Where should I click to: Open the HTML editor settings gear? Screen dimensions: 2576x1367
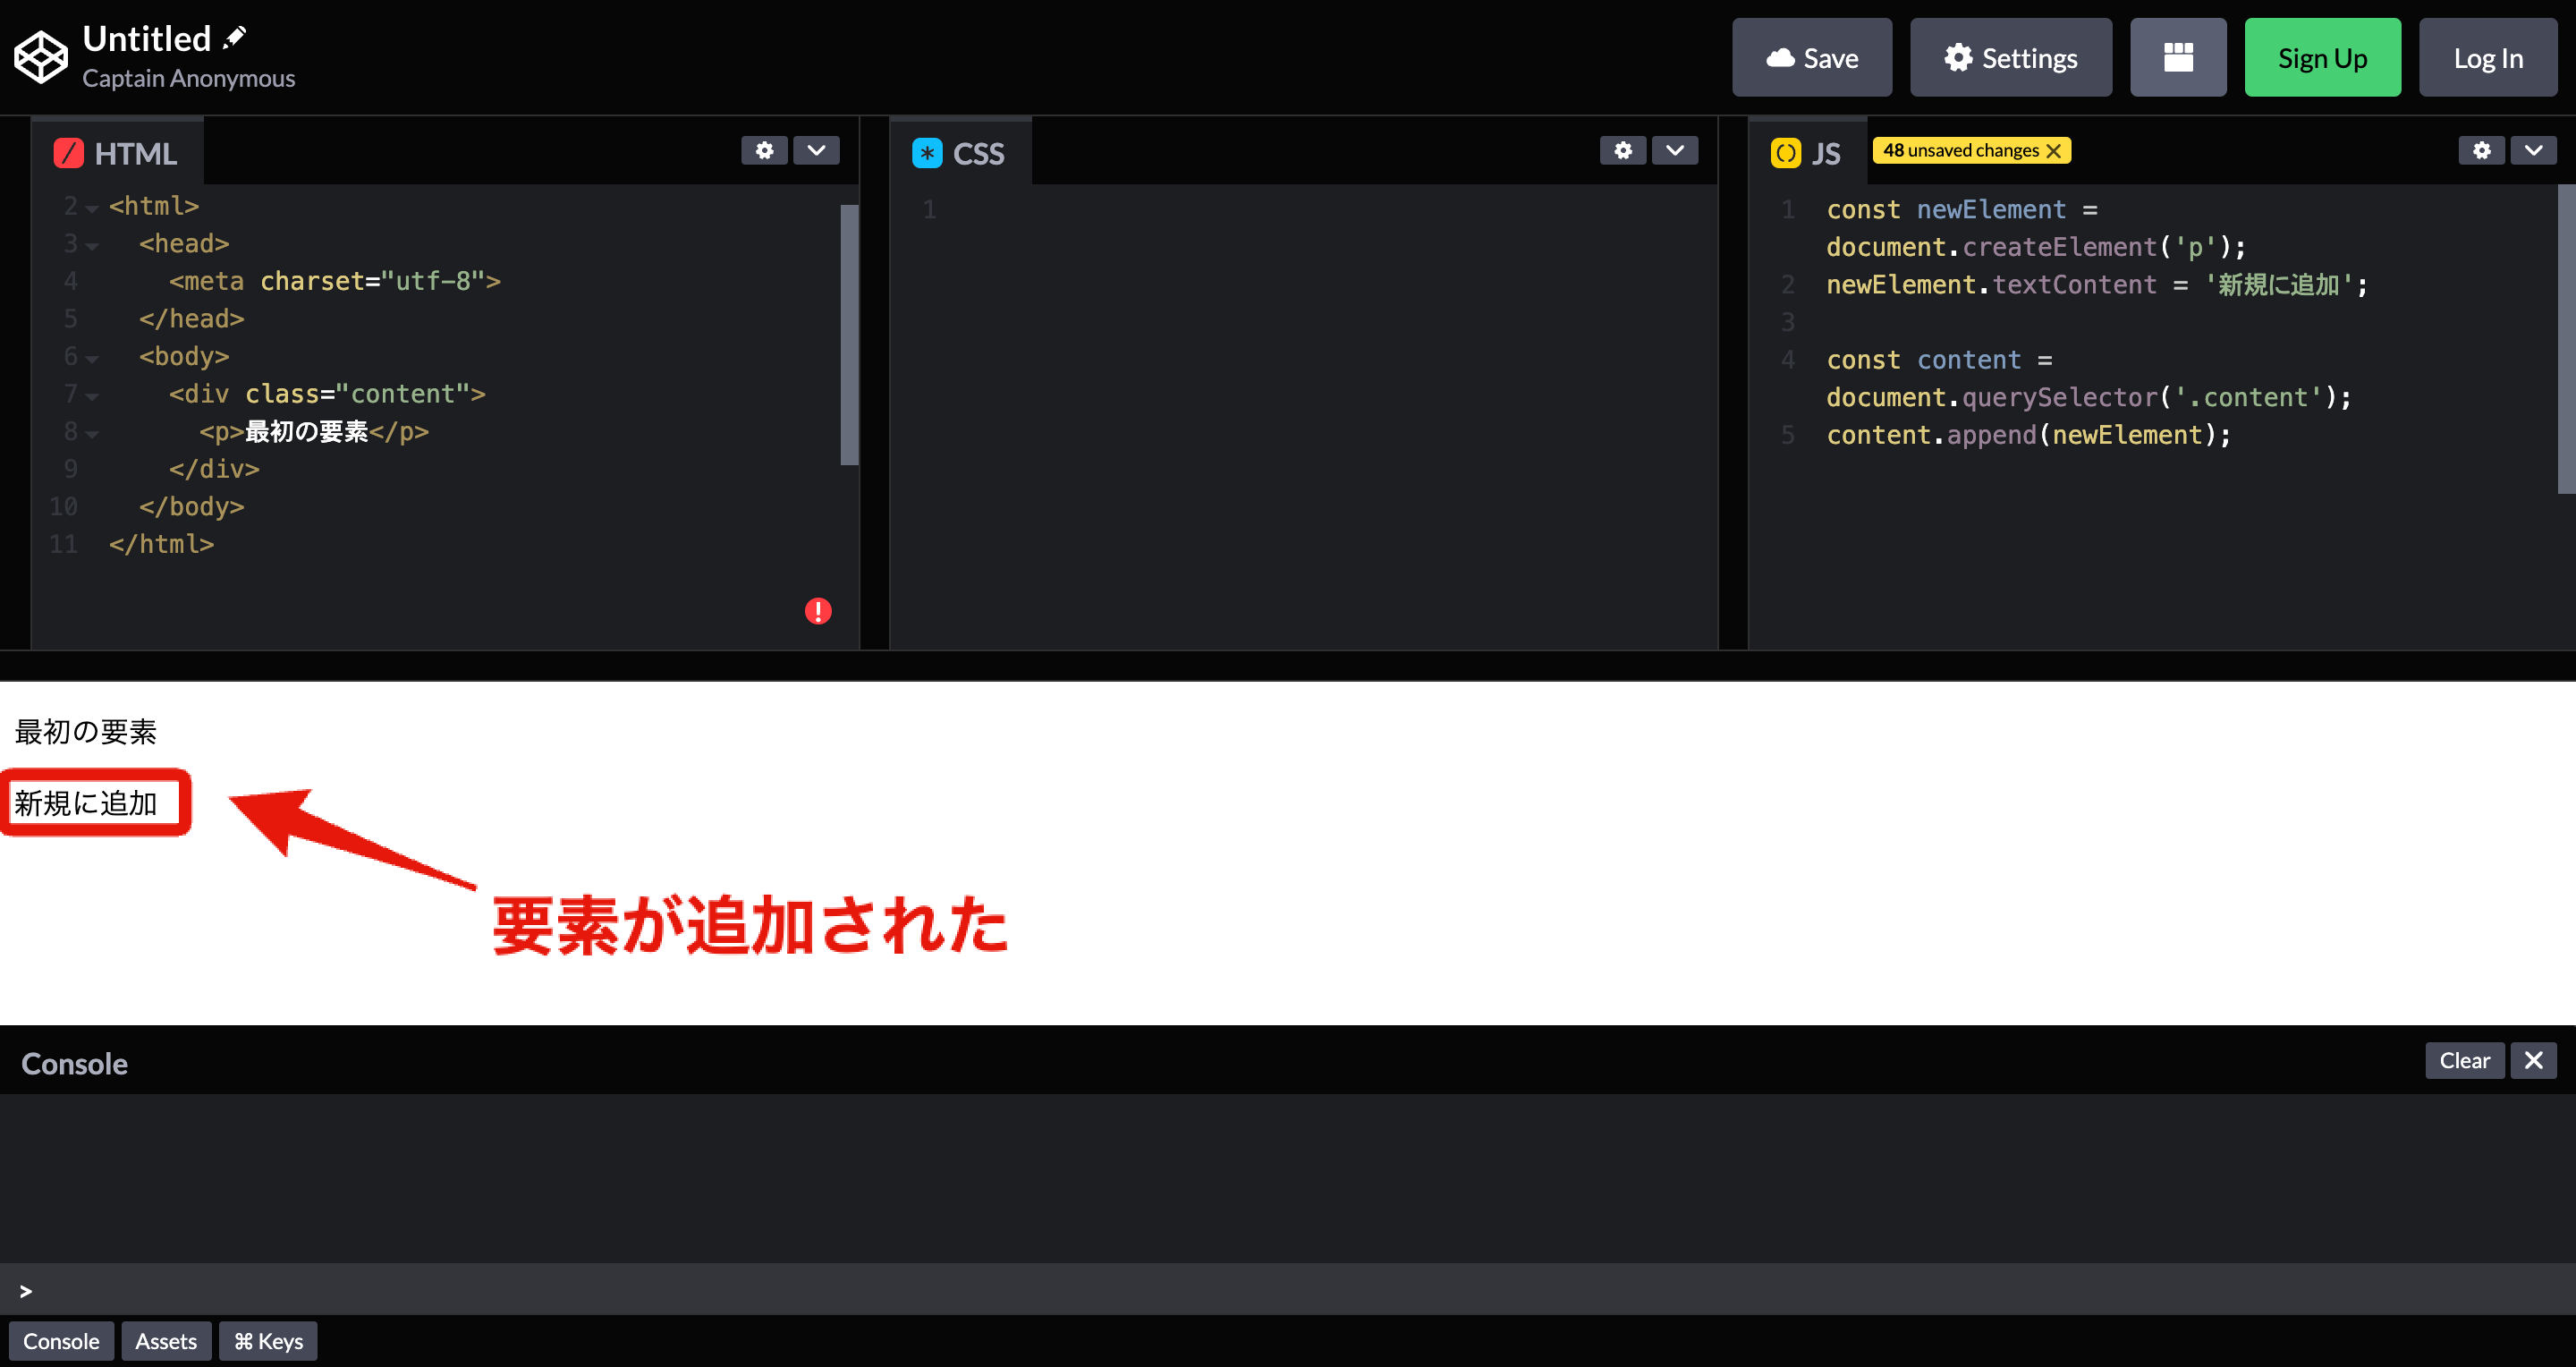pyautogui.click(x=764, y=150)
